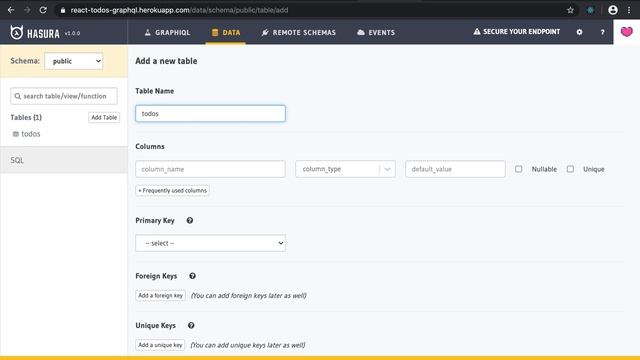Click the table icon beside todos

coord(16,134)
